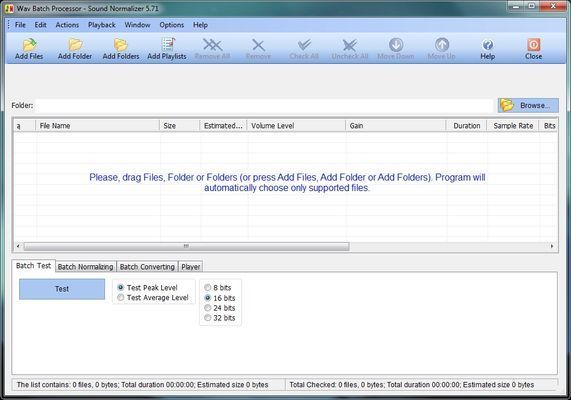
Task: Click the Add Files toolbar icon
Action: (x=29, y=49)
